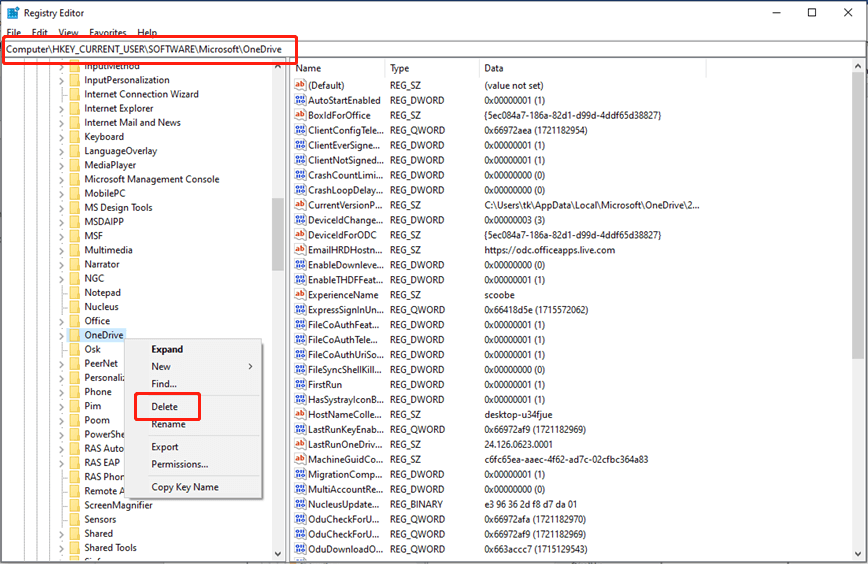
Task: Click the Internet Explorer folder icon
Action: (x=75, y=108)
